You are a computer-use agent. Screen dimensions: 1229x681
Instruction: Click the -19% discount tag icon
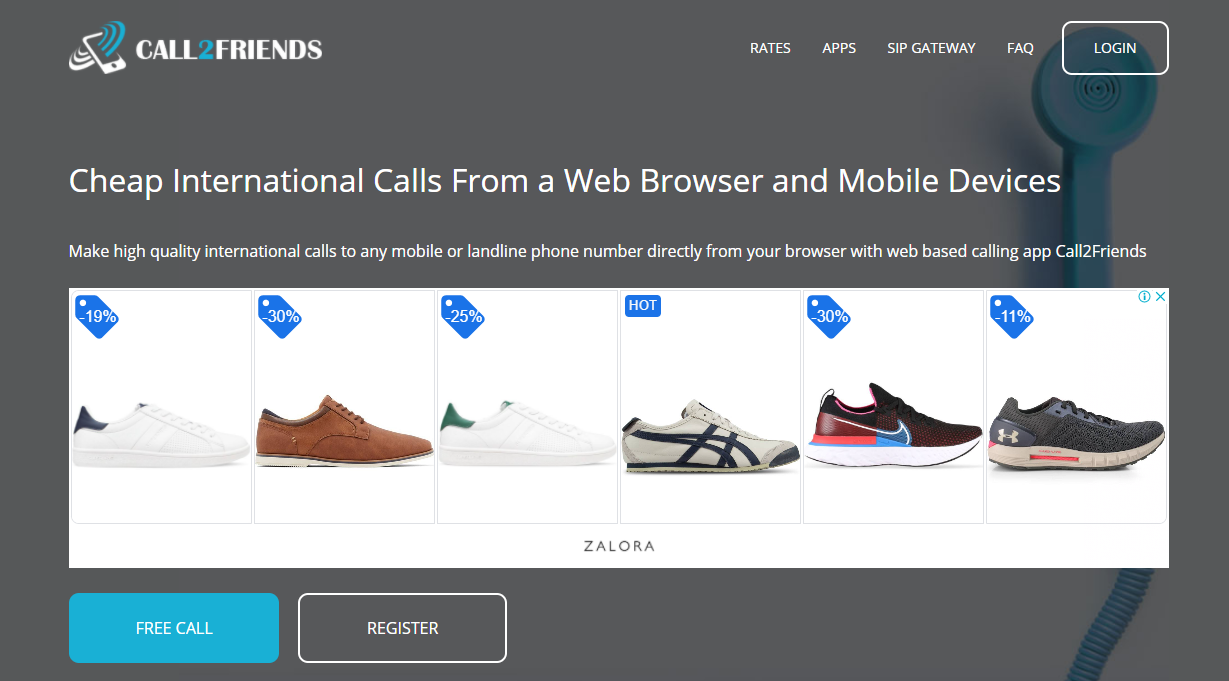pyautogui.click(x=97, y=316)
